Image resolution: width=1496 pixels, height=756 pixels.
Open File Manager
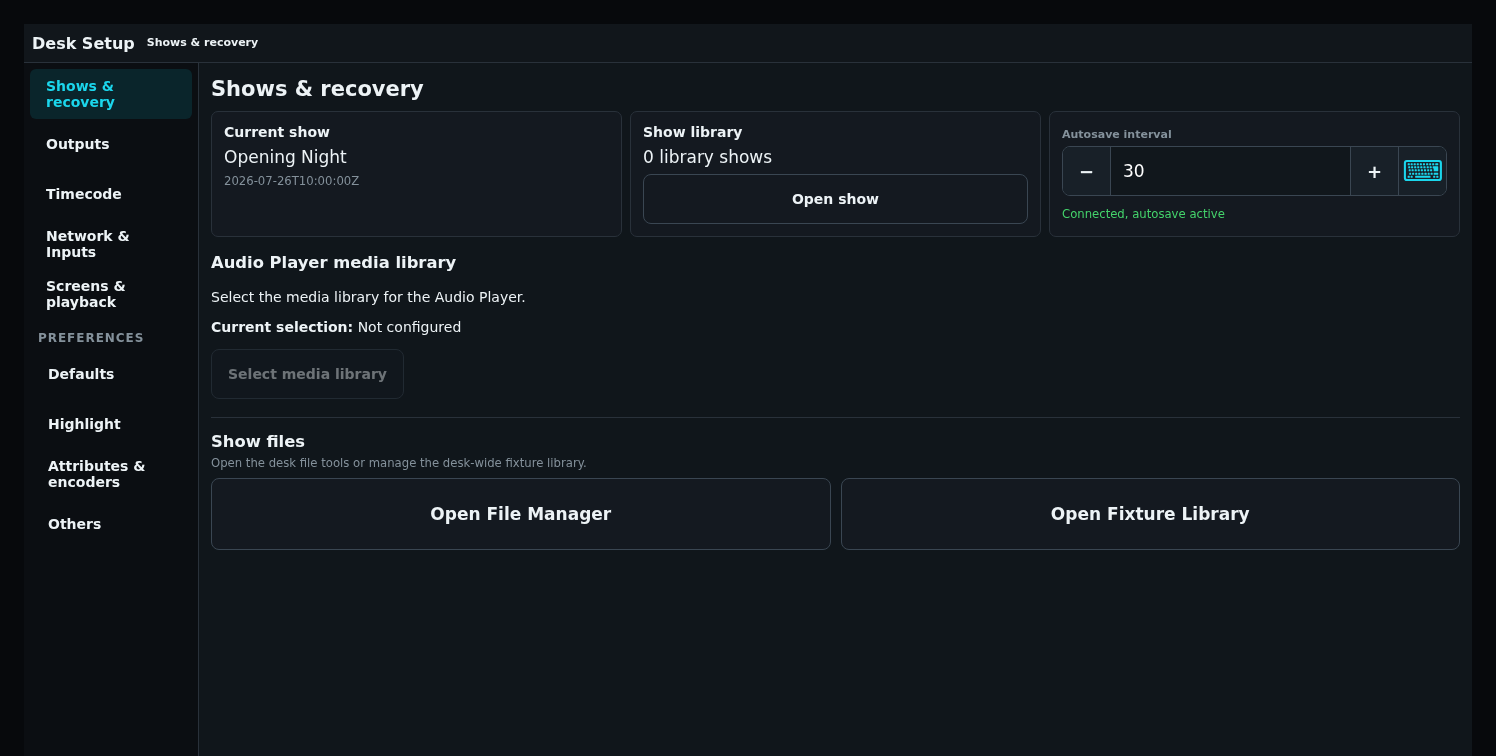click(x=520, y=514)
